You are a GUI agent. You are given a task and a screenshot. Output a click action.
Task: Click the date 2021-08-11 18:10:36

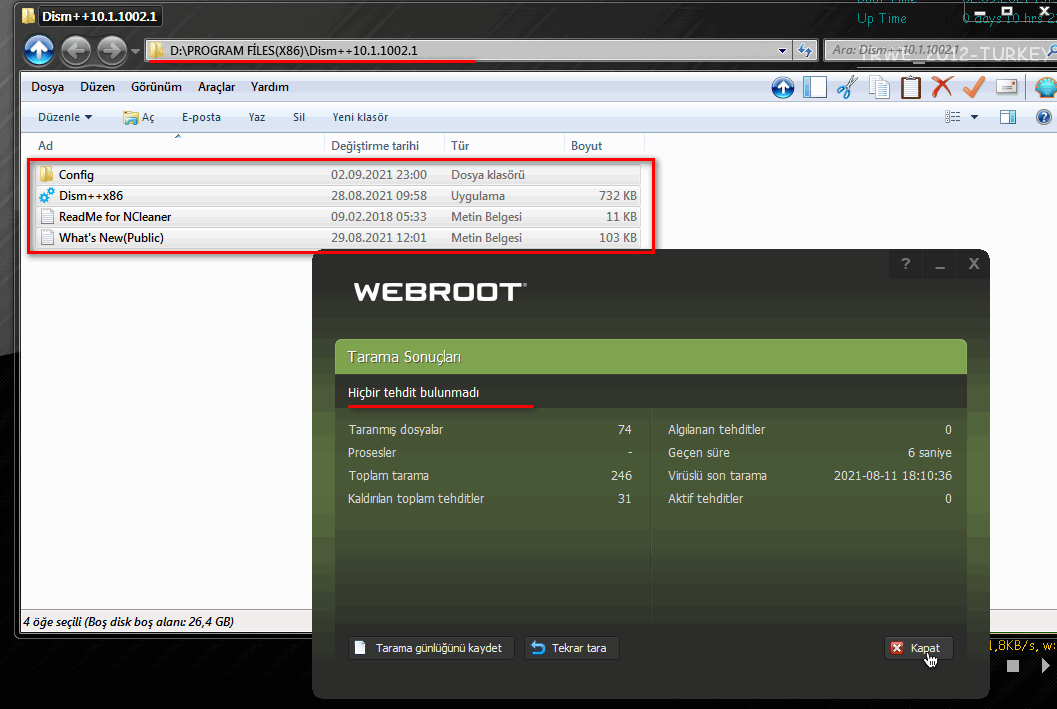[893, 476]
